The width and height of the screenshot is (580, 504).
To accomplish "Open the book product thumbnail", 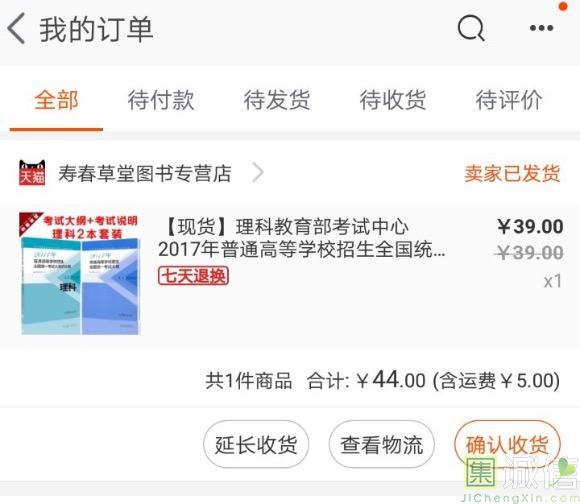I will click(x=80, y=274).
